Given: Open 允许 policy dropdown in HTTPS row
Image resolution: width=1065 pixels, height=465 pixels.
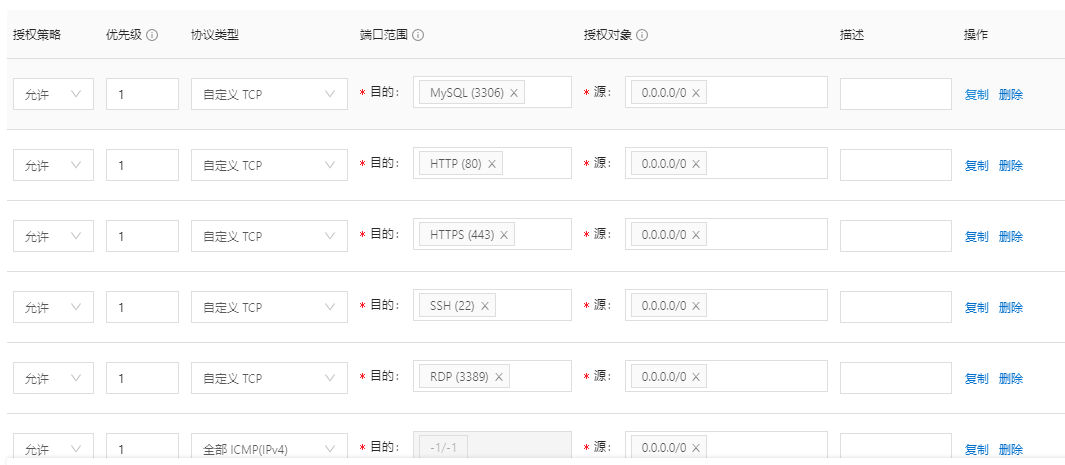Looking at the screenshot, I should coord(54,236).
